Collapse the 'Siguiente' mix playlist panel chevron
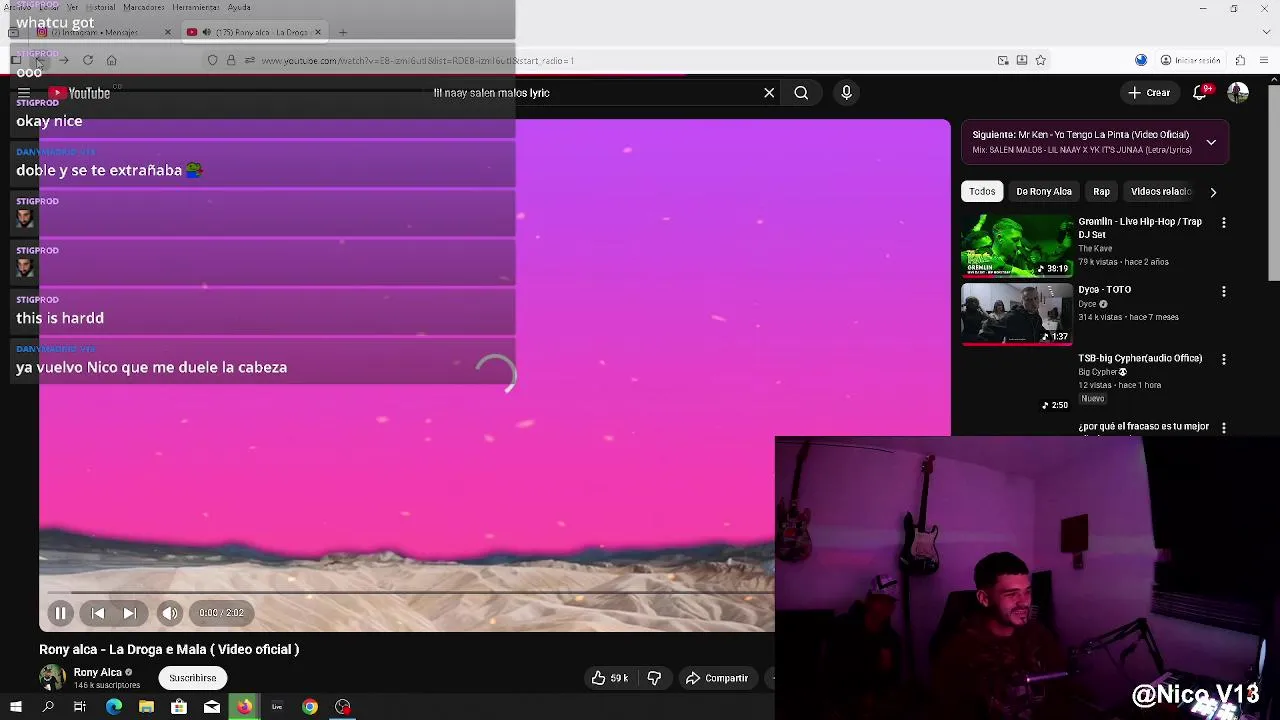1280x720 pixels. (1211, 142)
